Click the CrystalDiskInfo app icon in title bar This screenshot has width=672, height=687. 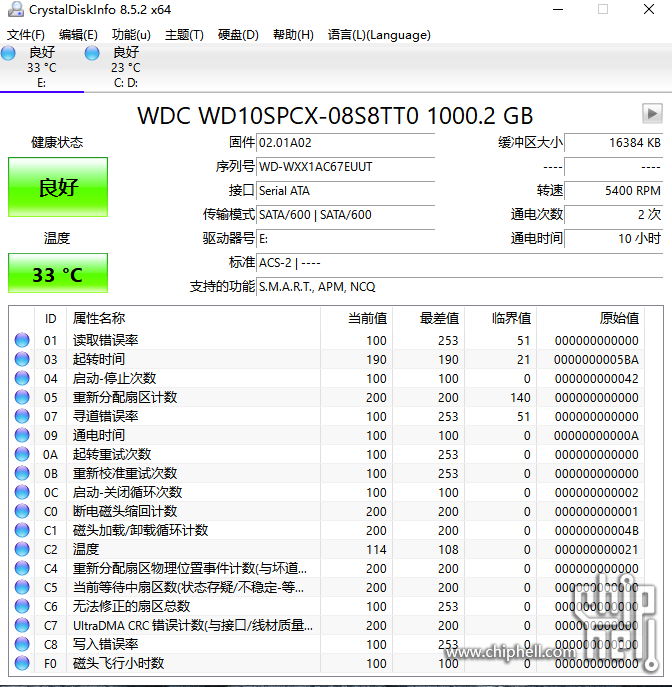(x=16, y=9)
